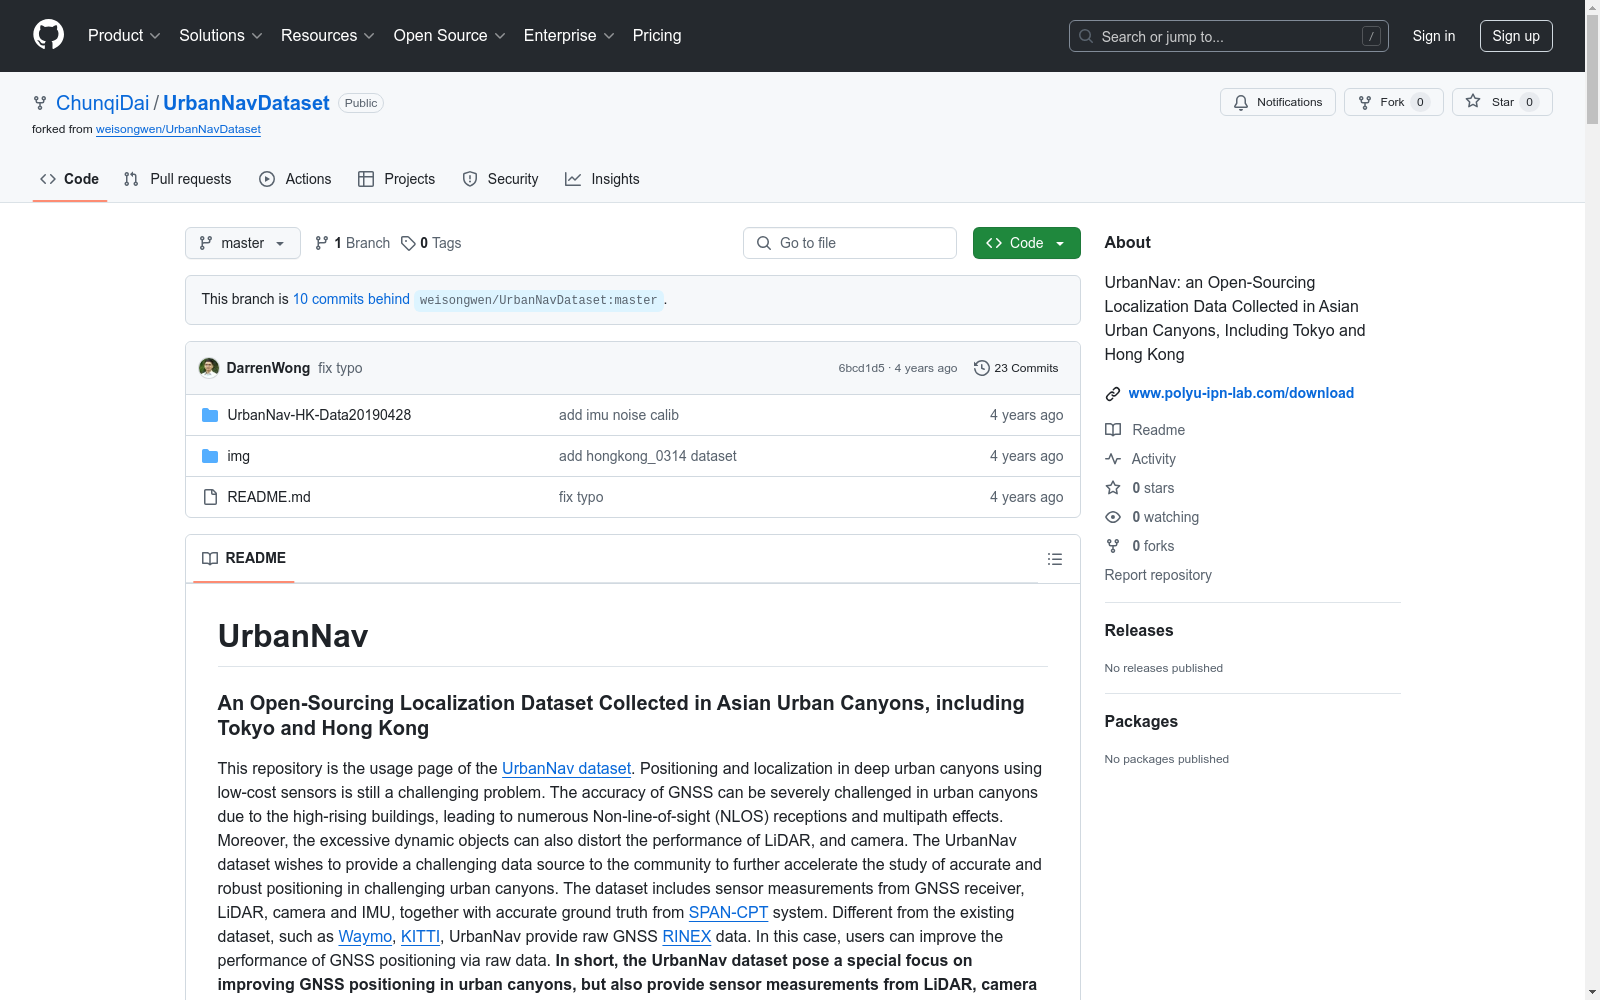The width and height of the screenshot is (1600, 1000).
Task: Click the 10 commits behind link
Action: pos(351,299)
